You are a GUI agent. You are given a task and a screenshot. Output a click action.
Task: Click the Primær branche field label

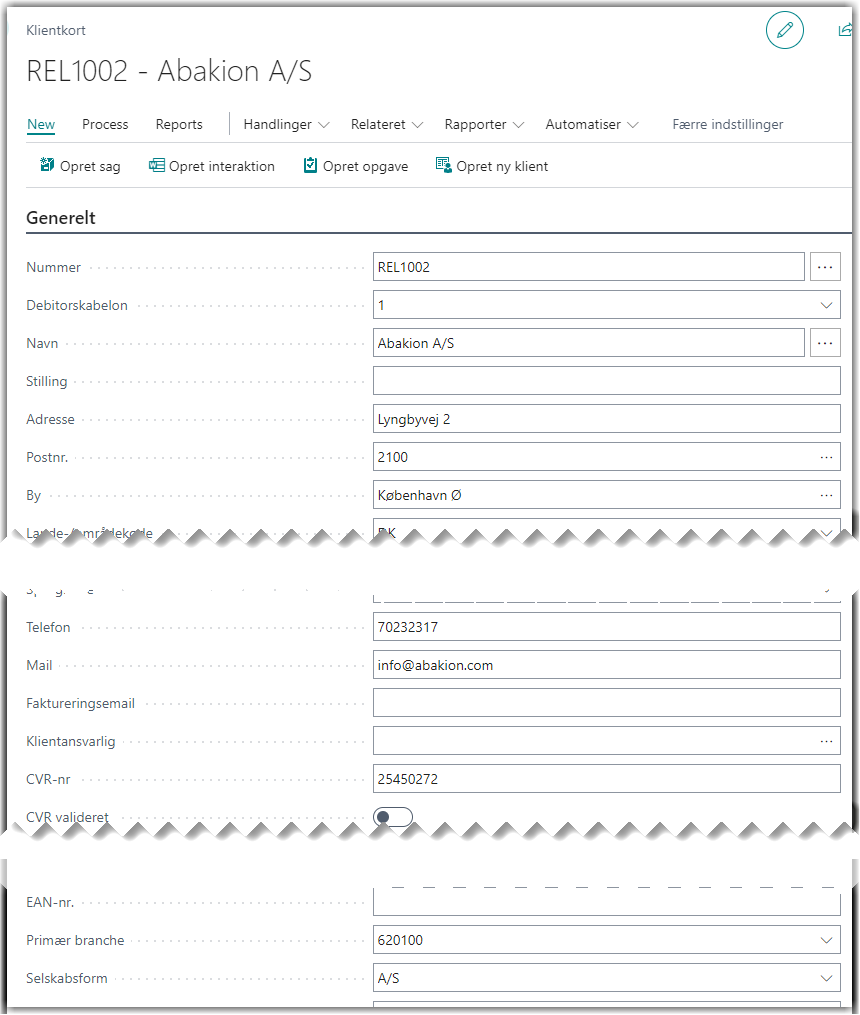click(x=75, y=940)
